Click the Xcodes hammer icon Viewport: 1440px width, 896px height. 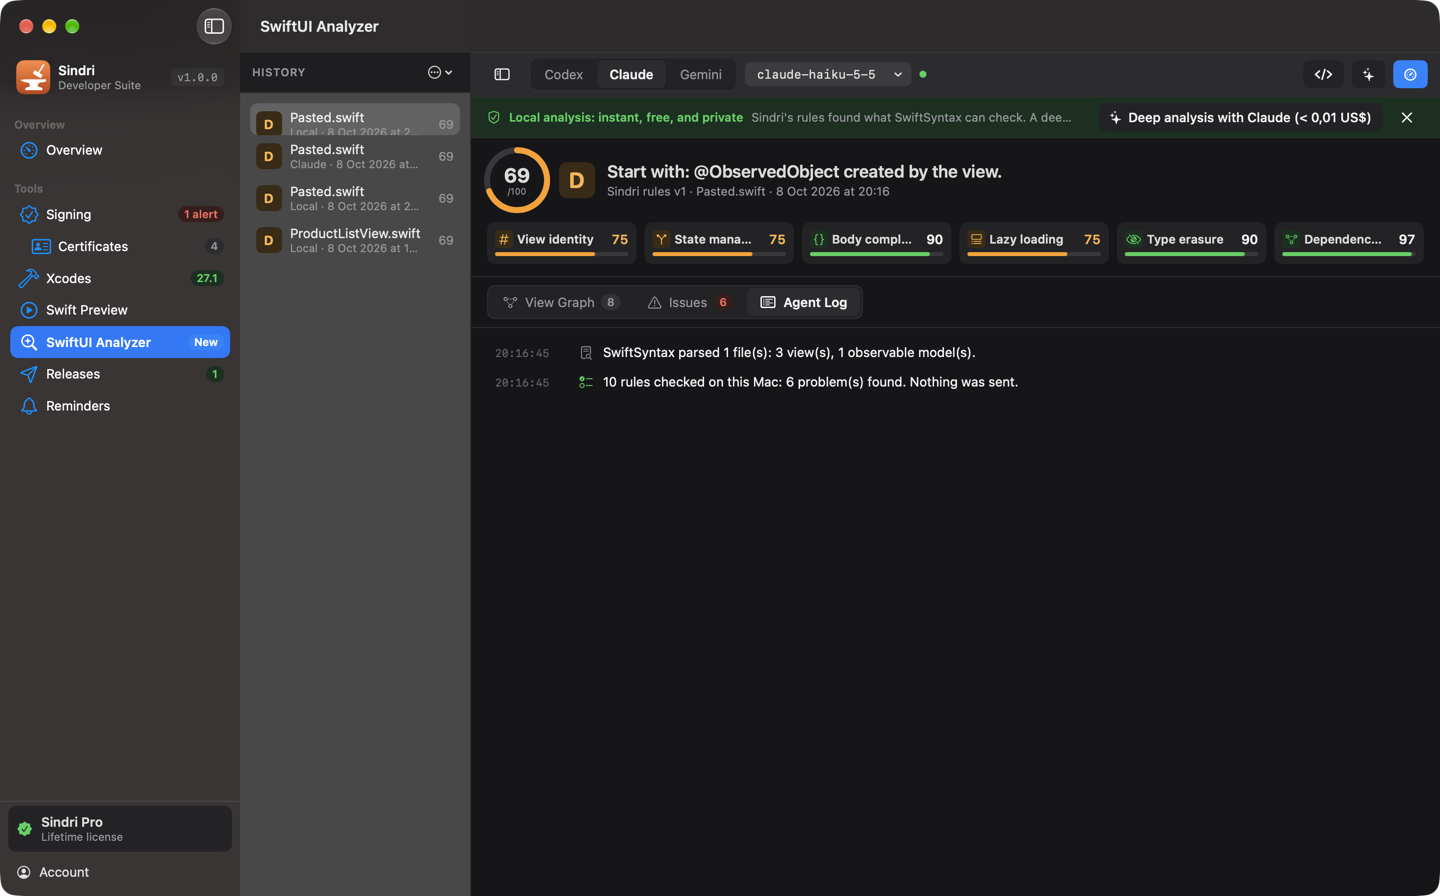[x=29, y=278]
